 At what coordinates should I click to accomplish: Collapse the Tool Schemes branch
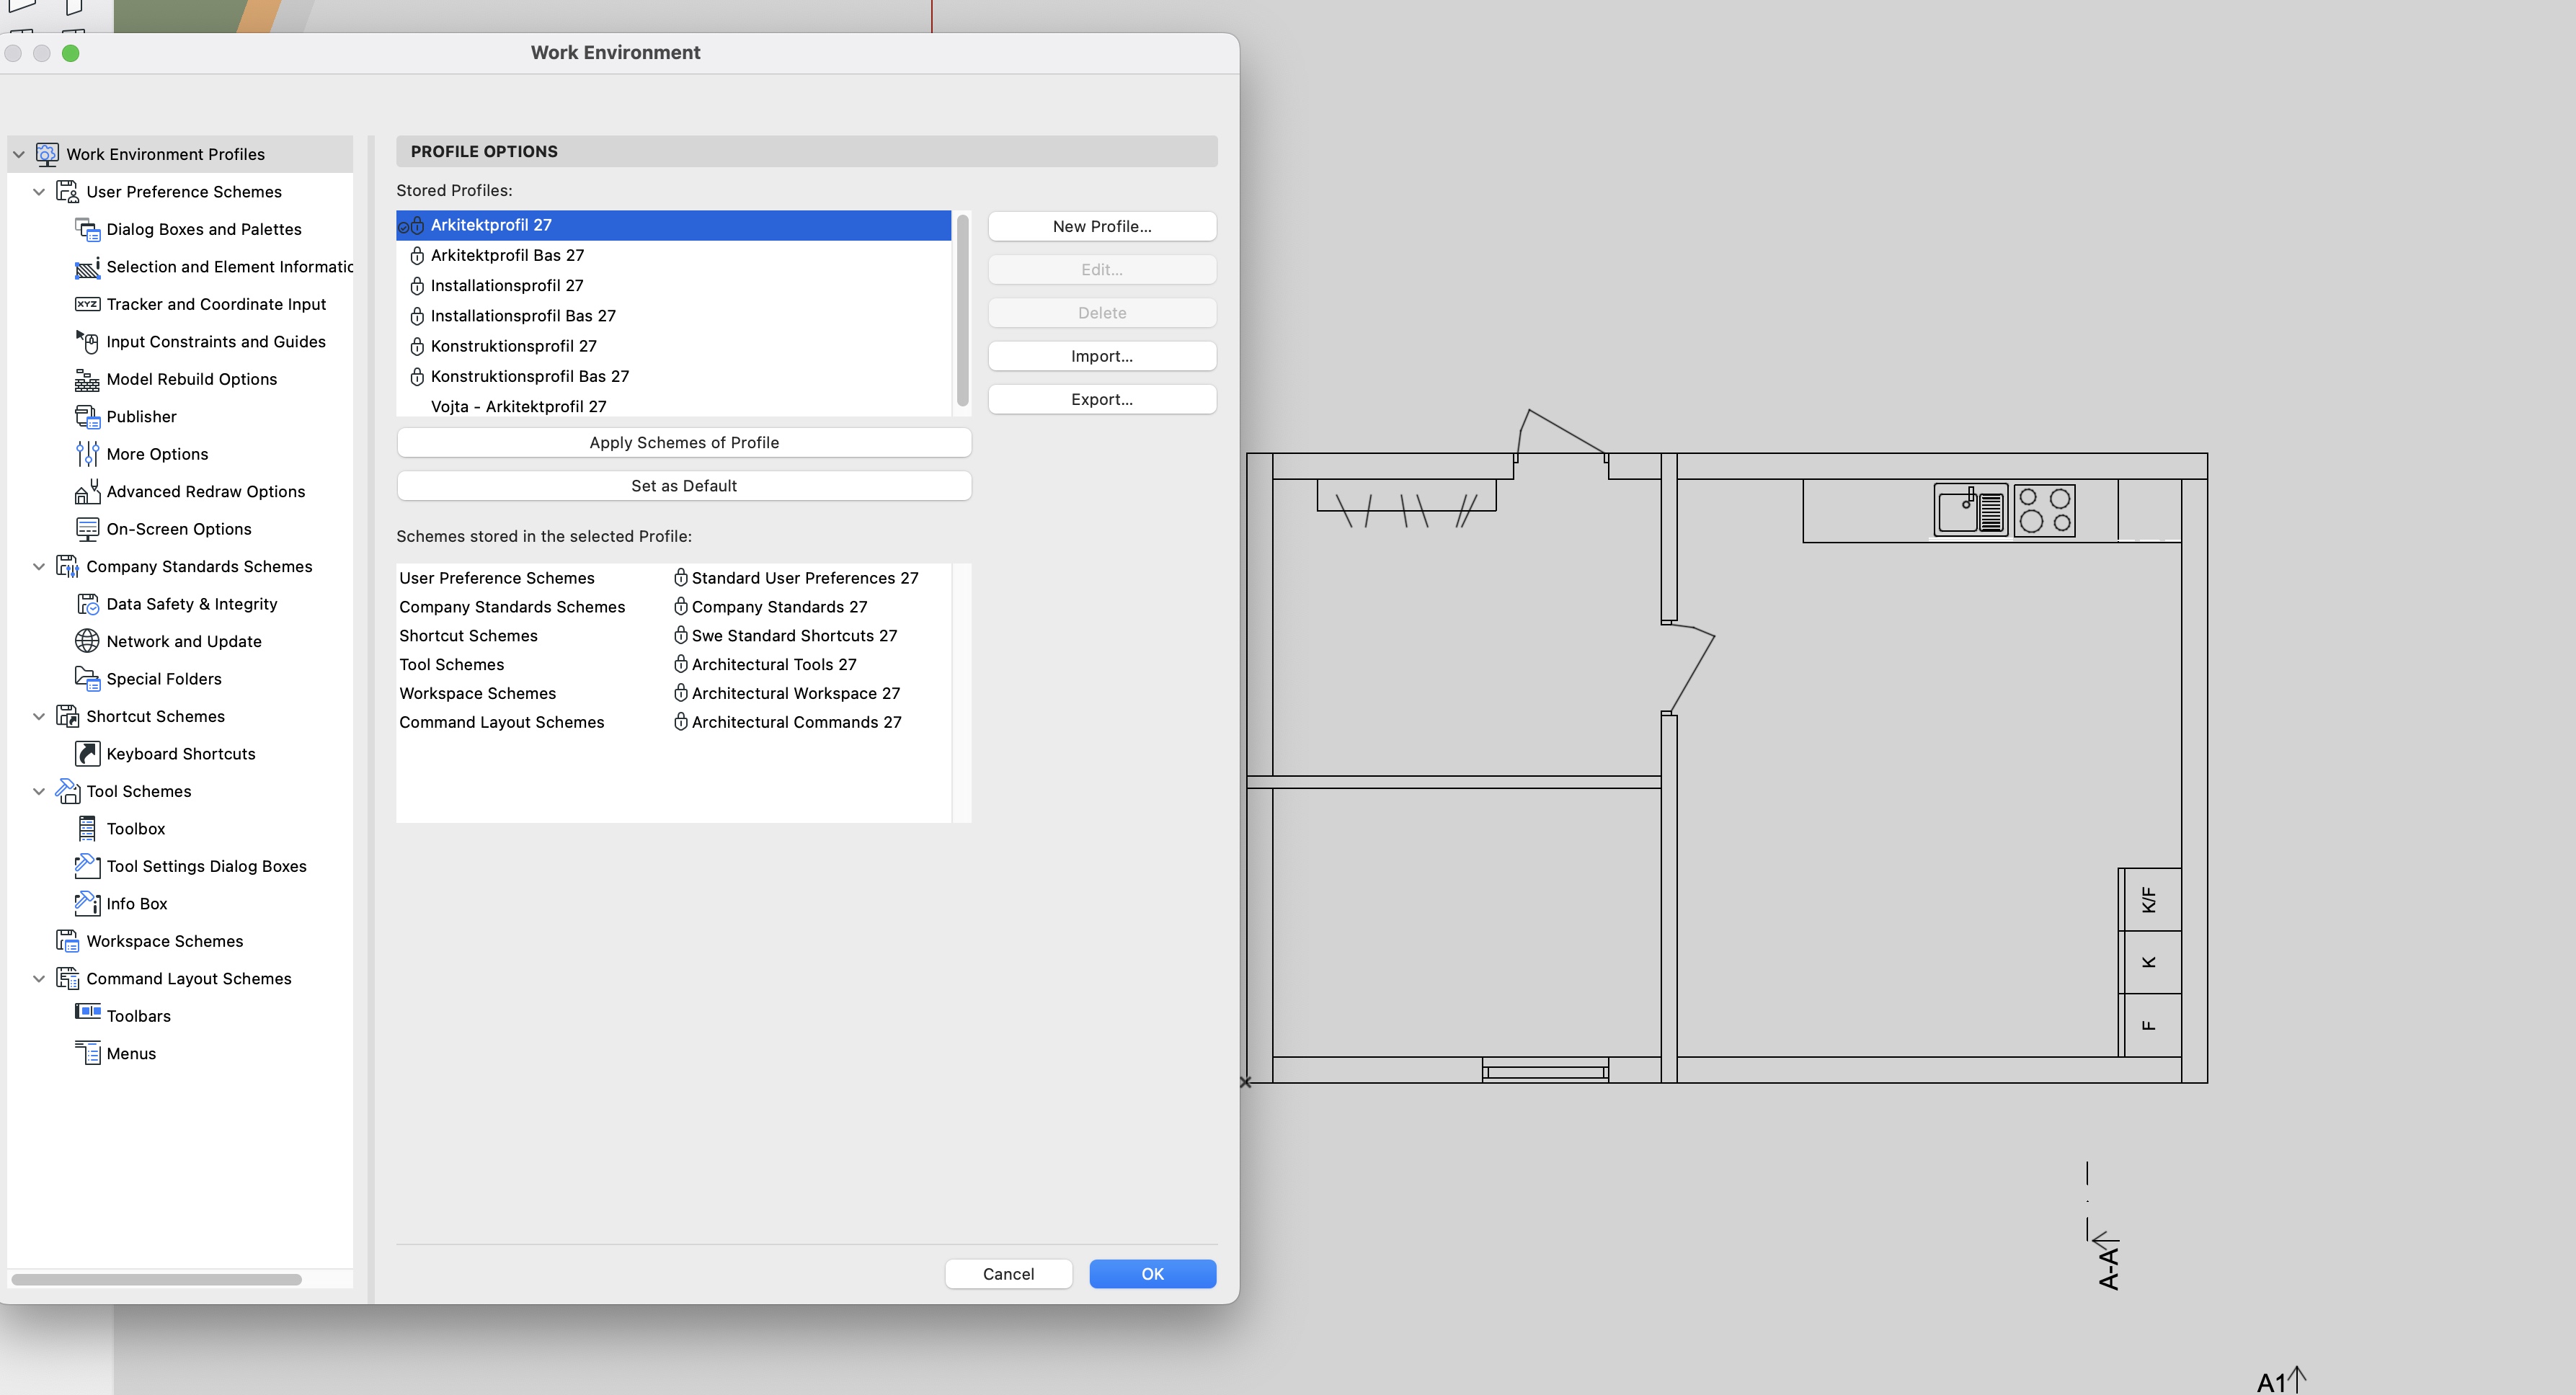39,791
